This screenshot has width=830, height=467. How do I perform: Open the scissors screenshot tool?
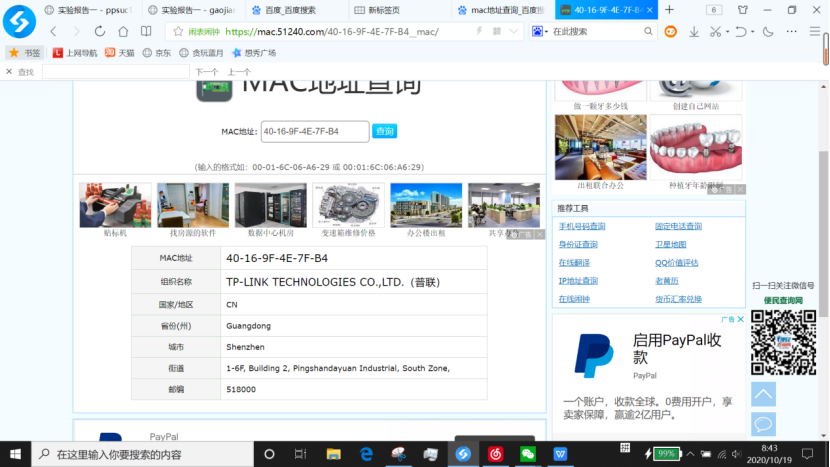716,32
